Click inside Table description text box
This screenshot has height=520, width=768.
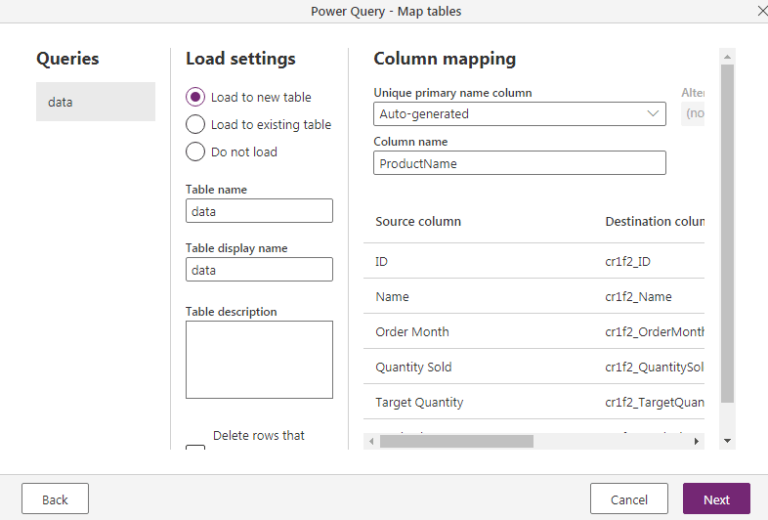pyautogui.click(x=259, y=359)
